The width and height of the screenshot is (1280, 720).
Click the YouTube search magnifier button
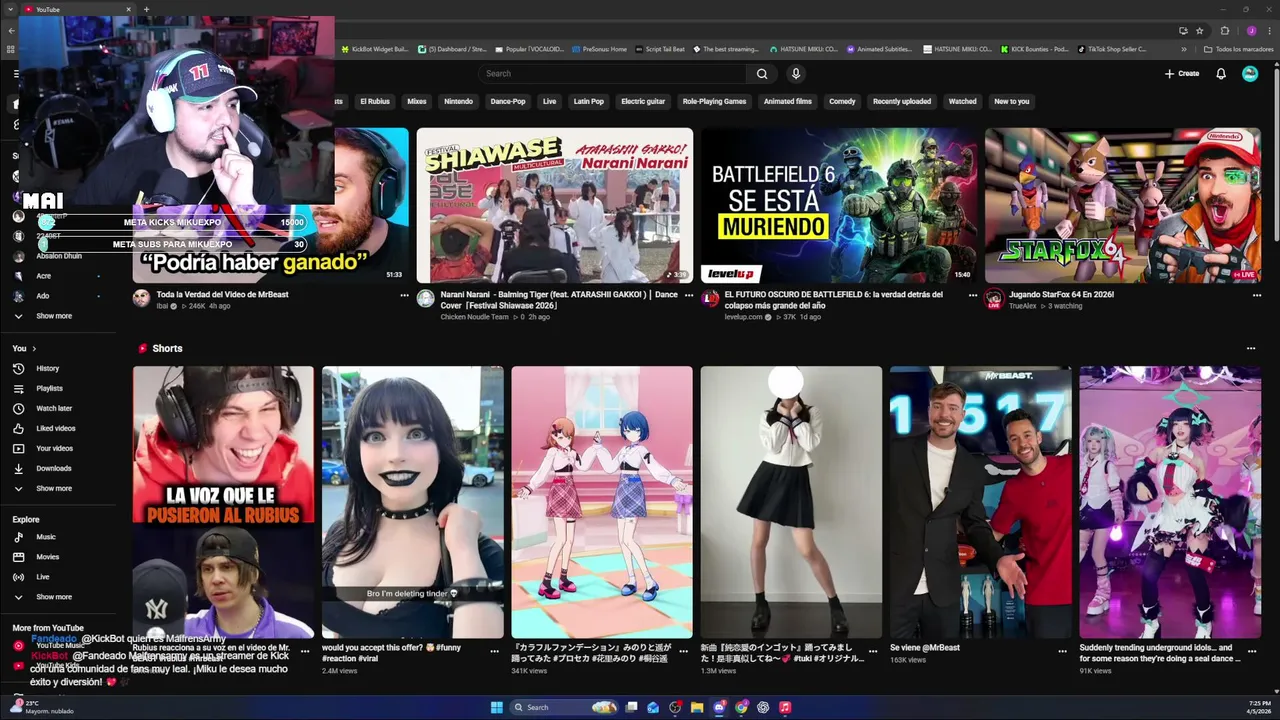[762, 73]
